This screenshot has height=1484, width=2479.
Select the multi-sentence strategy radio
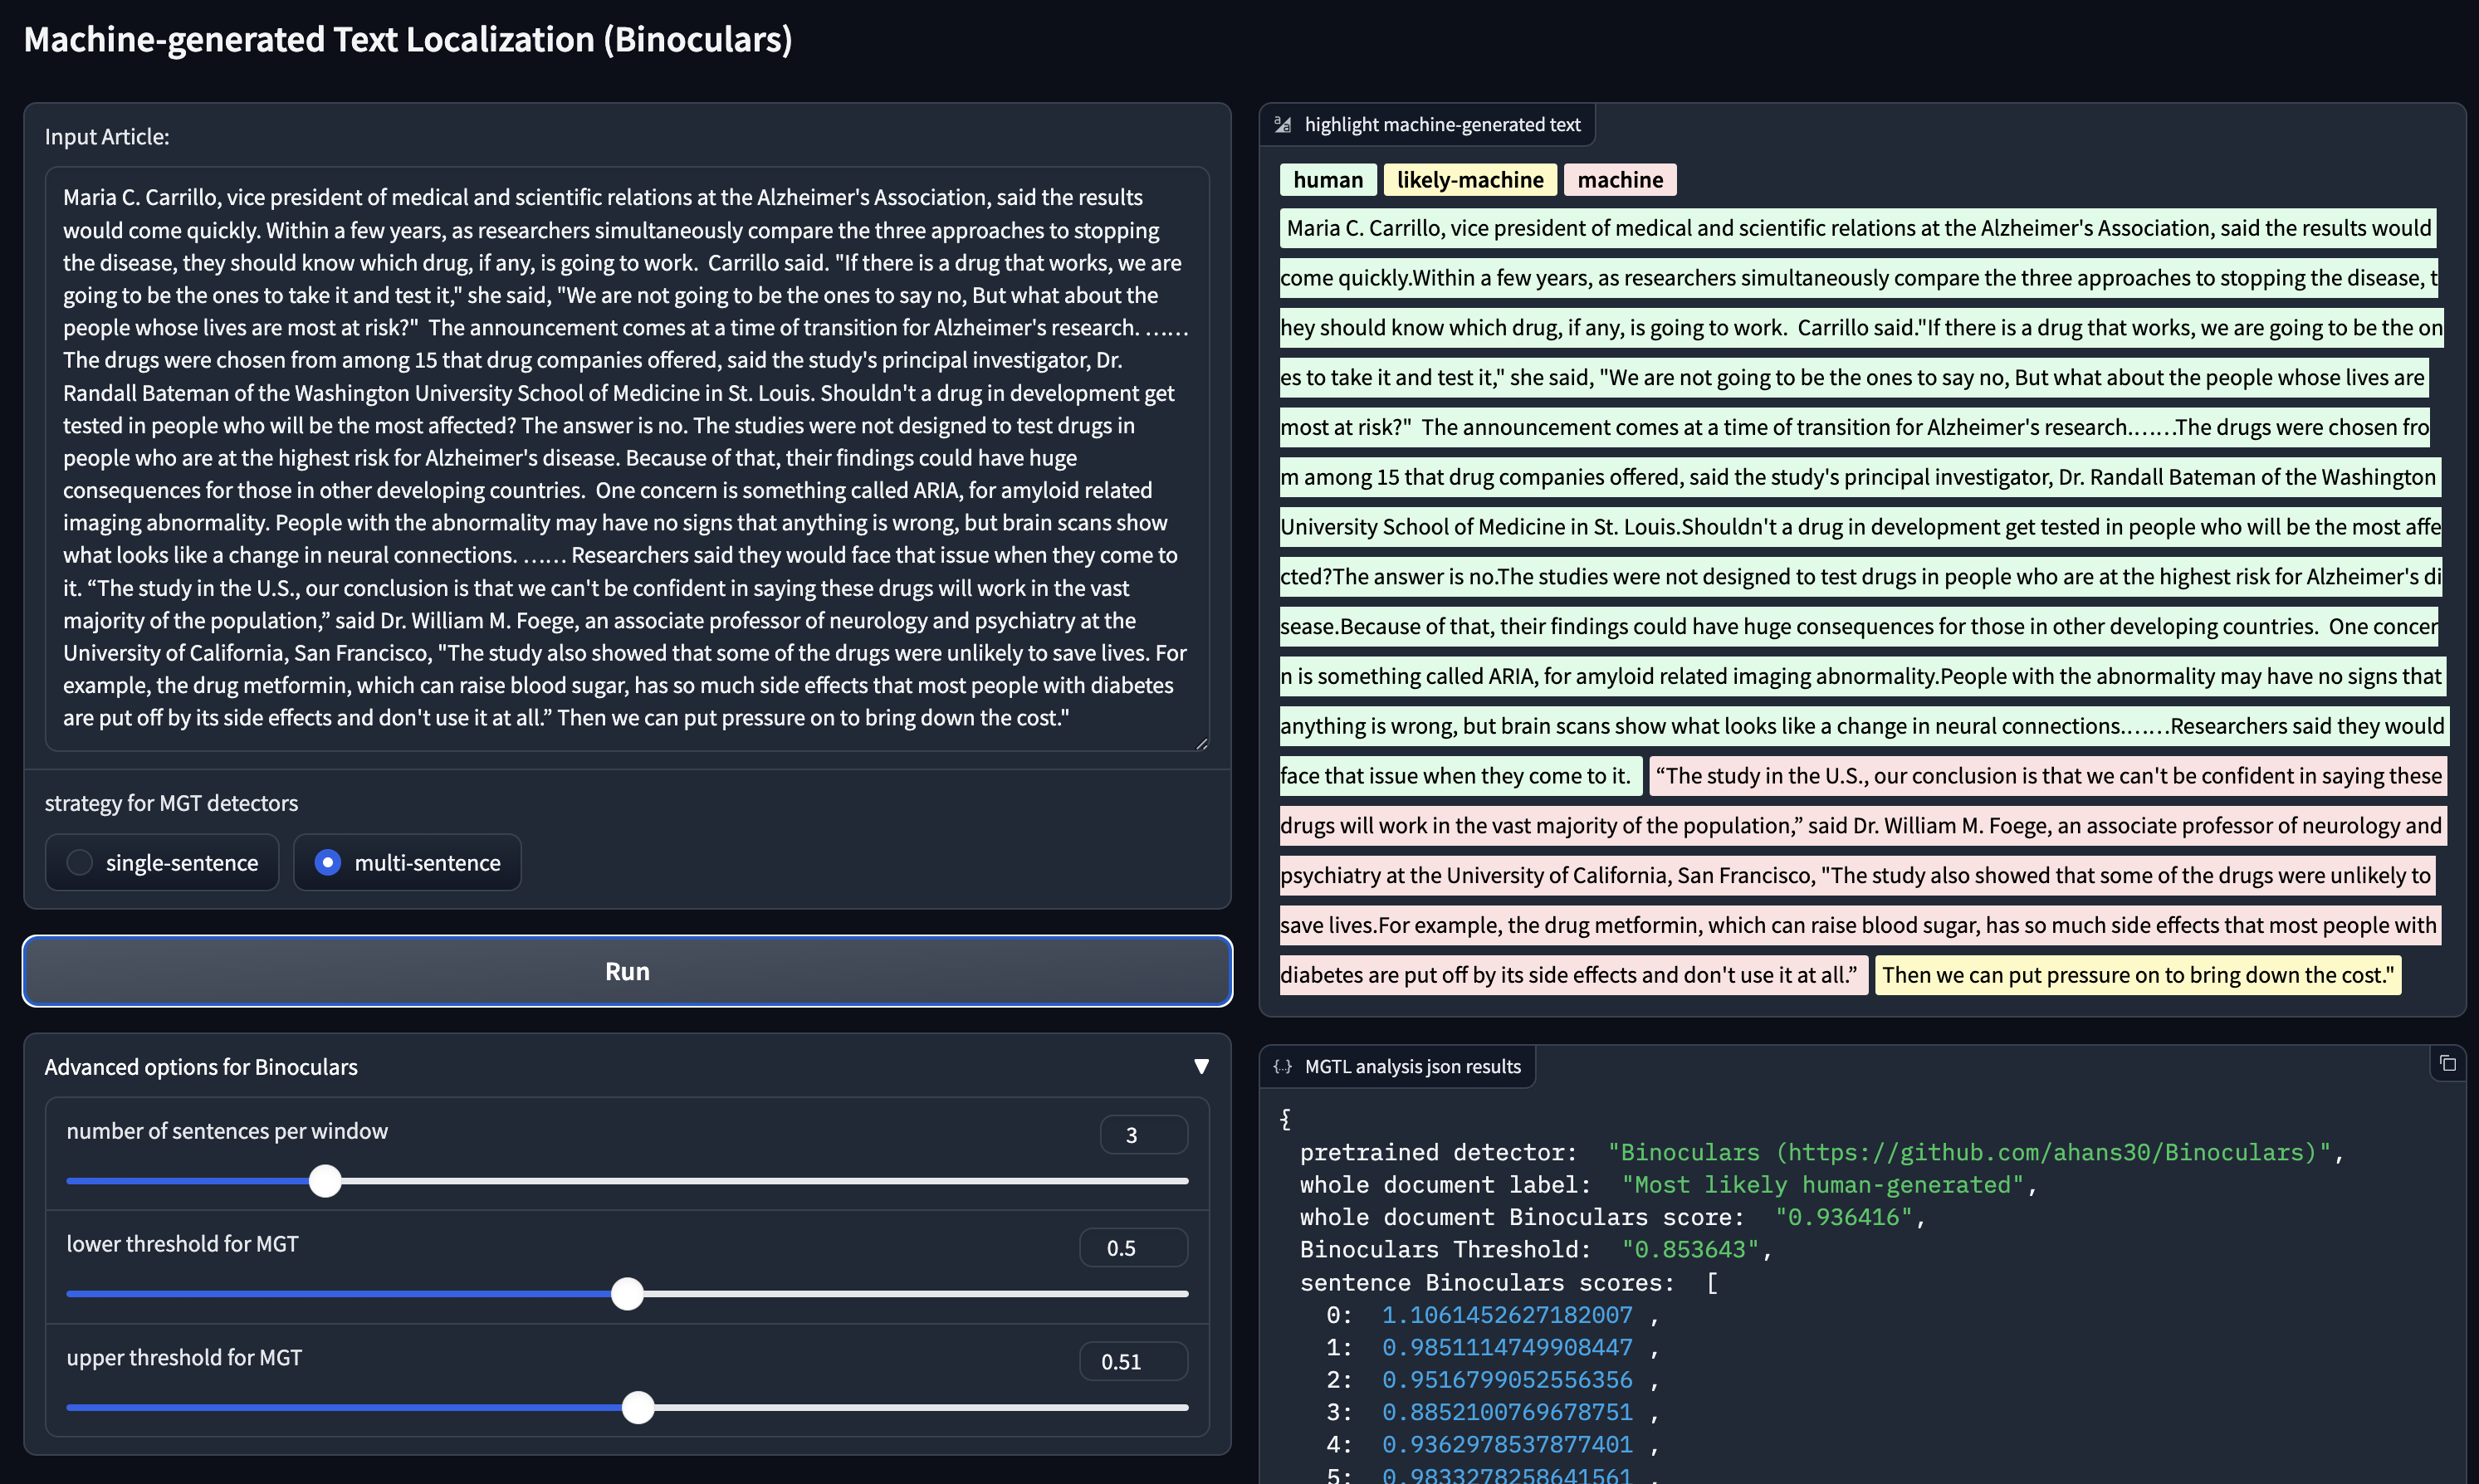328,862
